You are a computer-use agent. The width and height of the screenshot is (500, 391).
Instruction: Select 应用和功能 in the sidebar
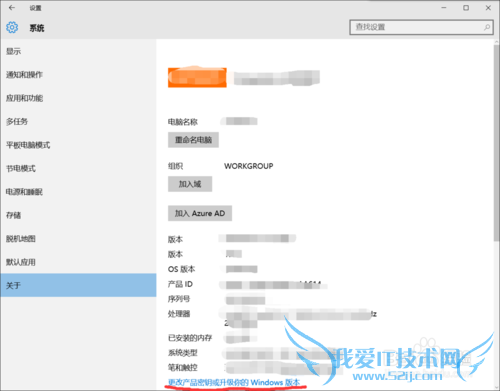click(78, 98)
